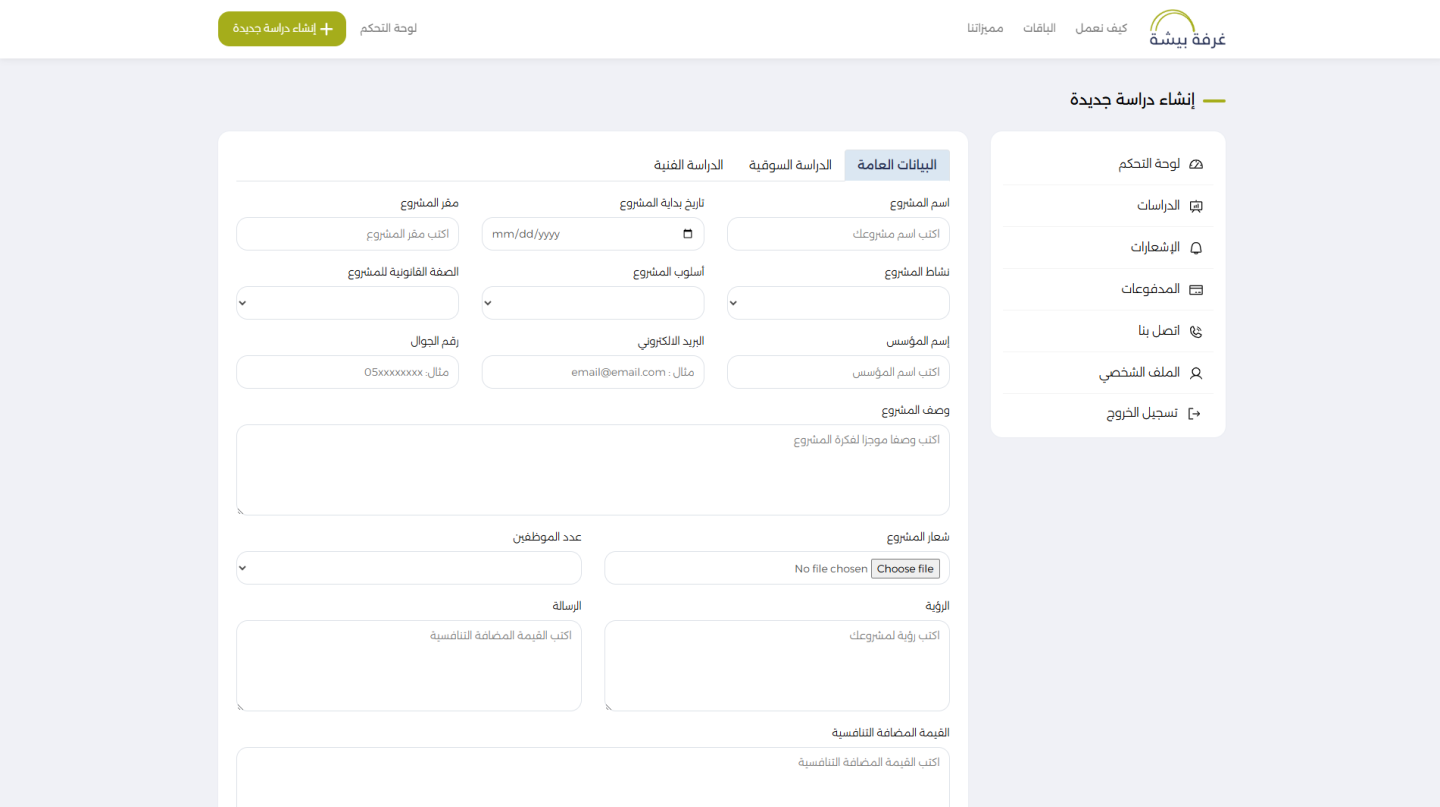The height and width of the screenshot is (807, 1440).
Task: Open the عدد الموظفين dropdown
Action: point(408,568)
